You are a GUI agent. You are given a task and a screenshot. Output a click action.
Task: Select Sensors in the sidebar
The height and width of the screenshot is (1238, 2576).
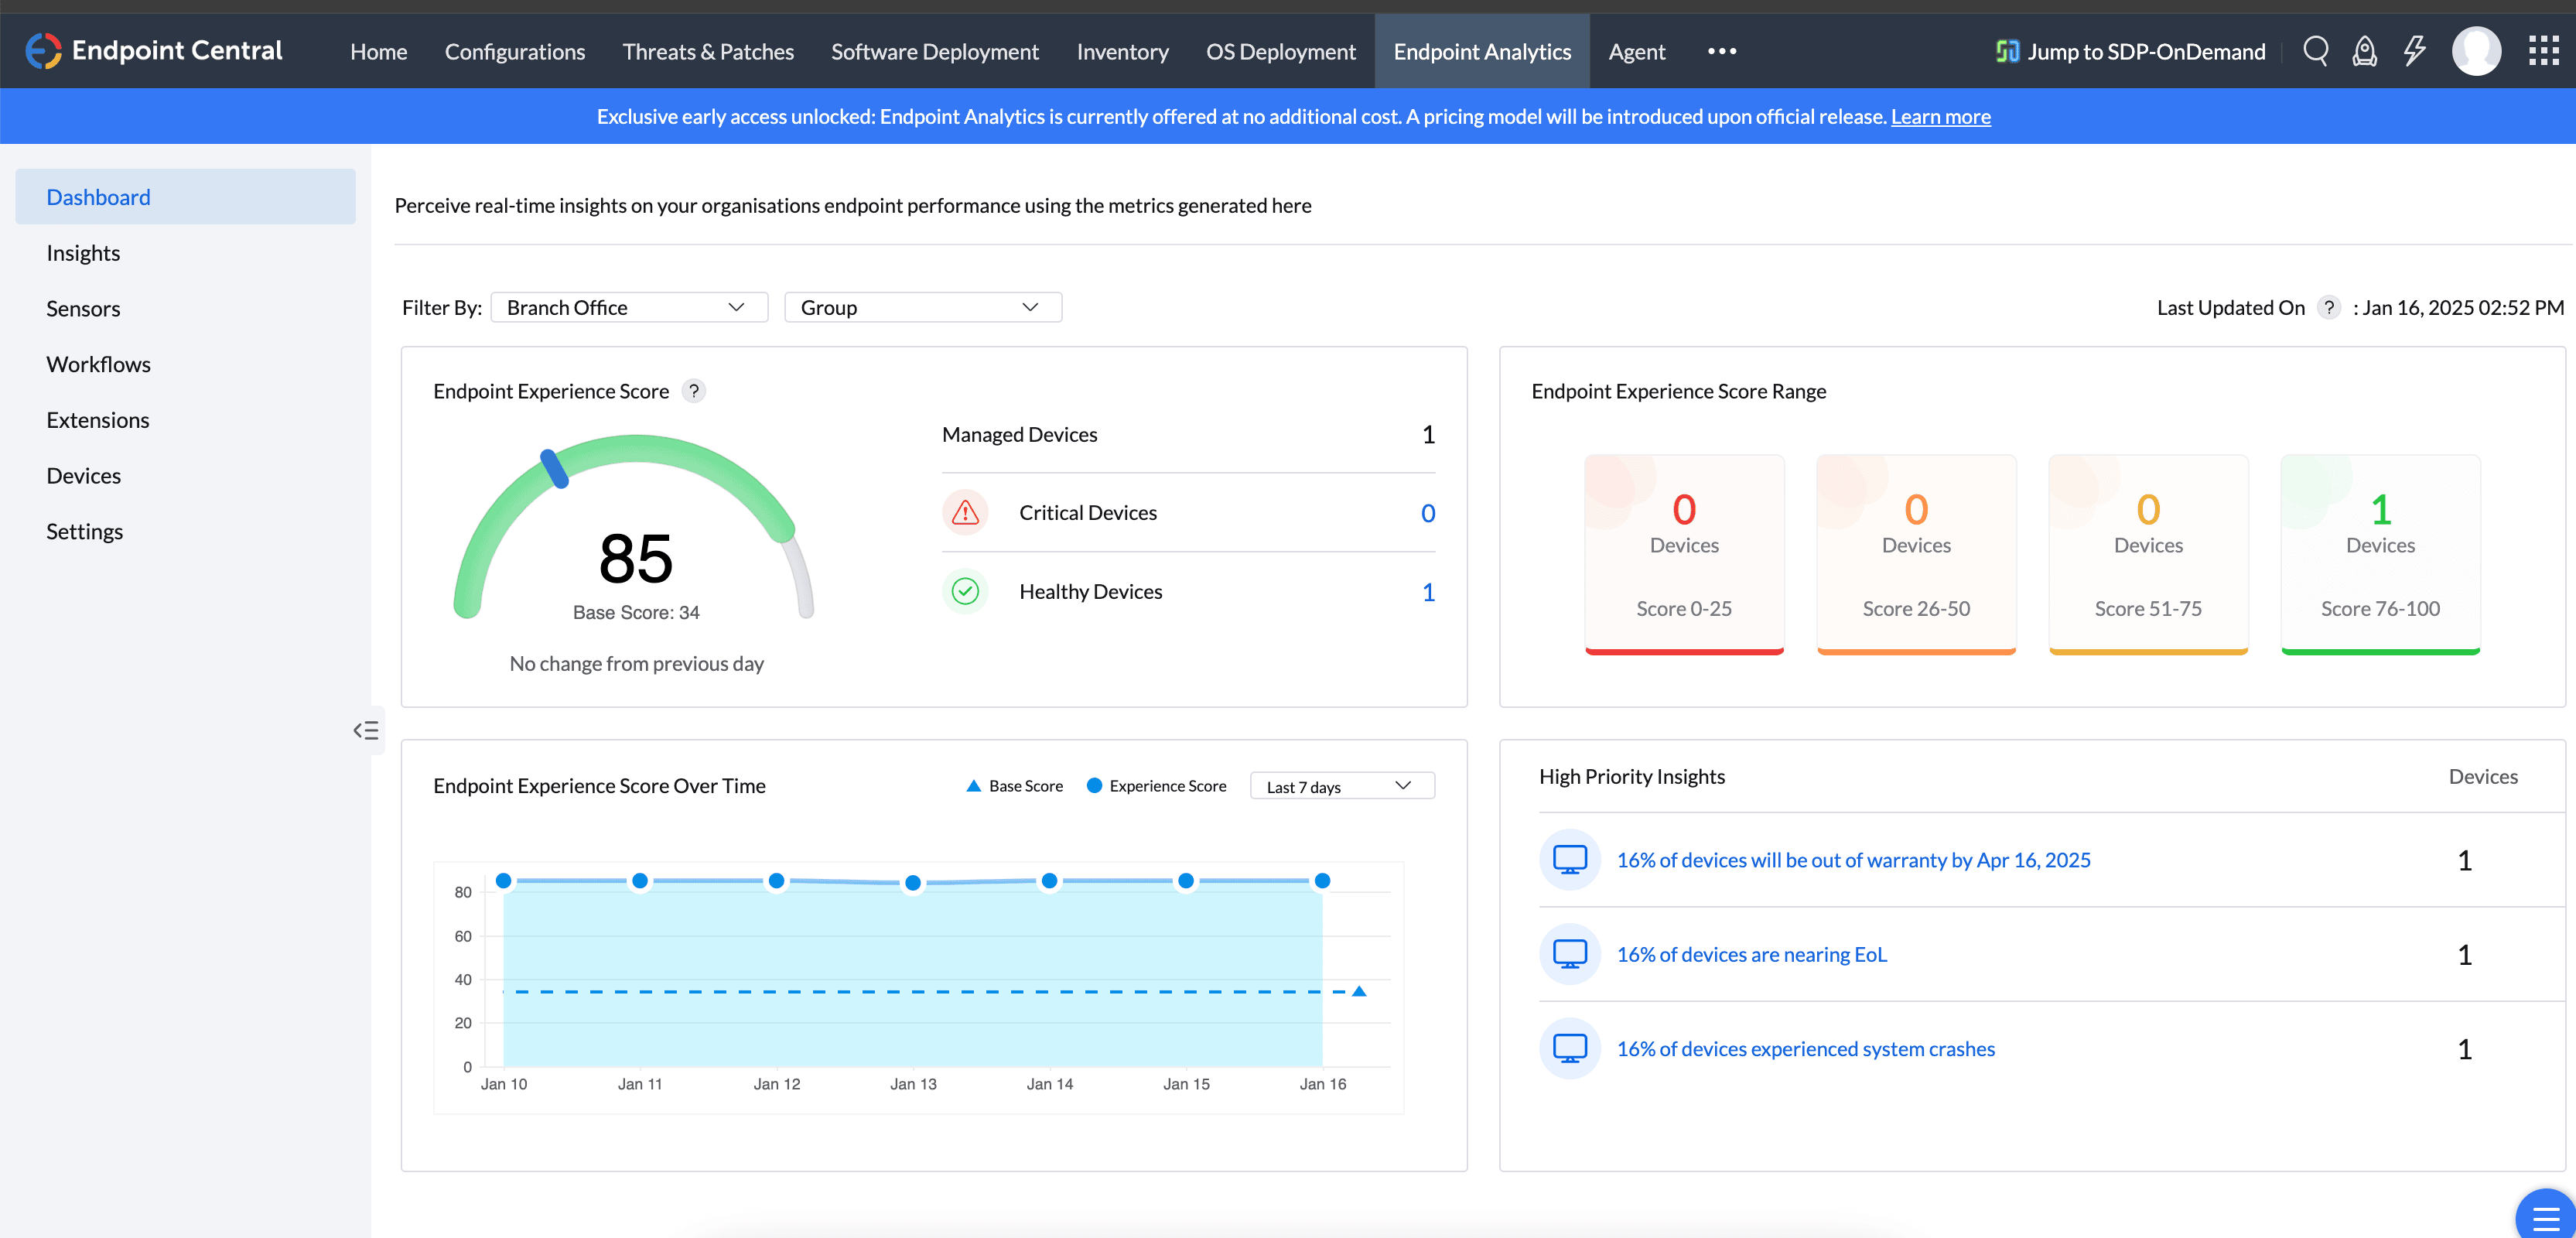click(x=83, y=309)
